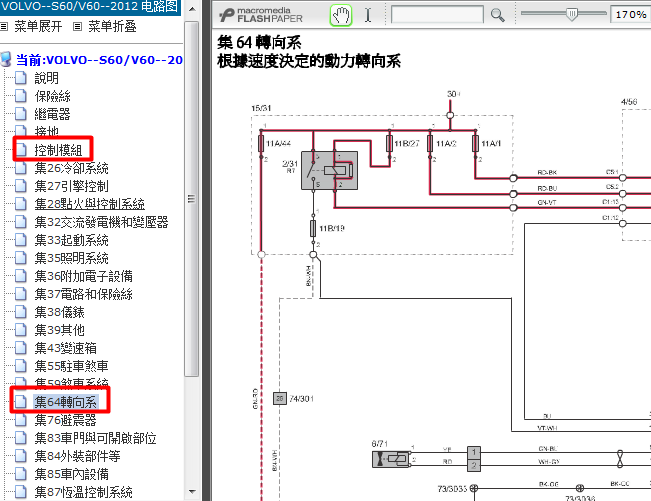
Task: Click the computer icon of root node
Action: [x=6, y=59]
